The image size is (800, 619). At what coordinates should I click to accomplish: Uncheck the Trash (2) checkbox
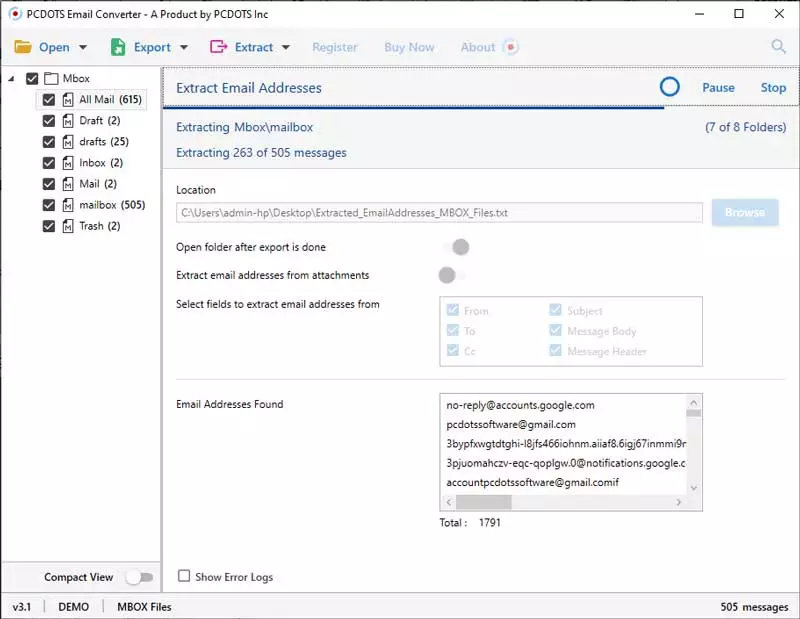tap(48, 226)
